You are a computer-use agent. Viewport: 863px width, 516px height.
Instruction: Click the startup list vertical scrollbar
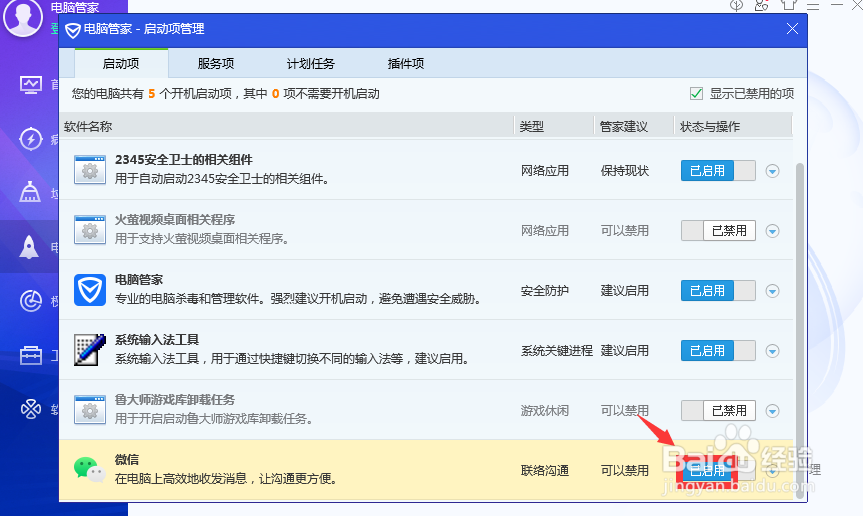point(800,330)
